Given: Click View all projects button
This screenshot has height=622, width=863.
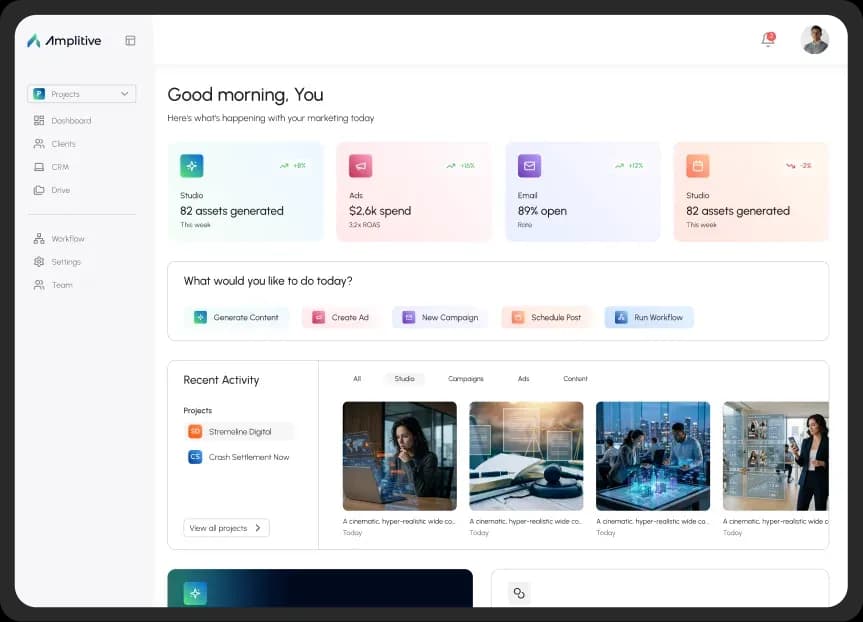Looking at the screenshot, I should (x=226, y=528).
